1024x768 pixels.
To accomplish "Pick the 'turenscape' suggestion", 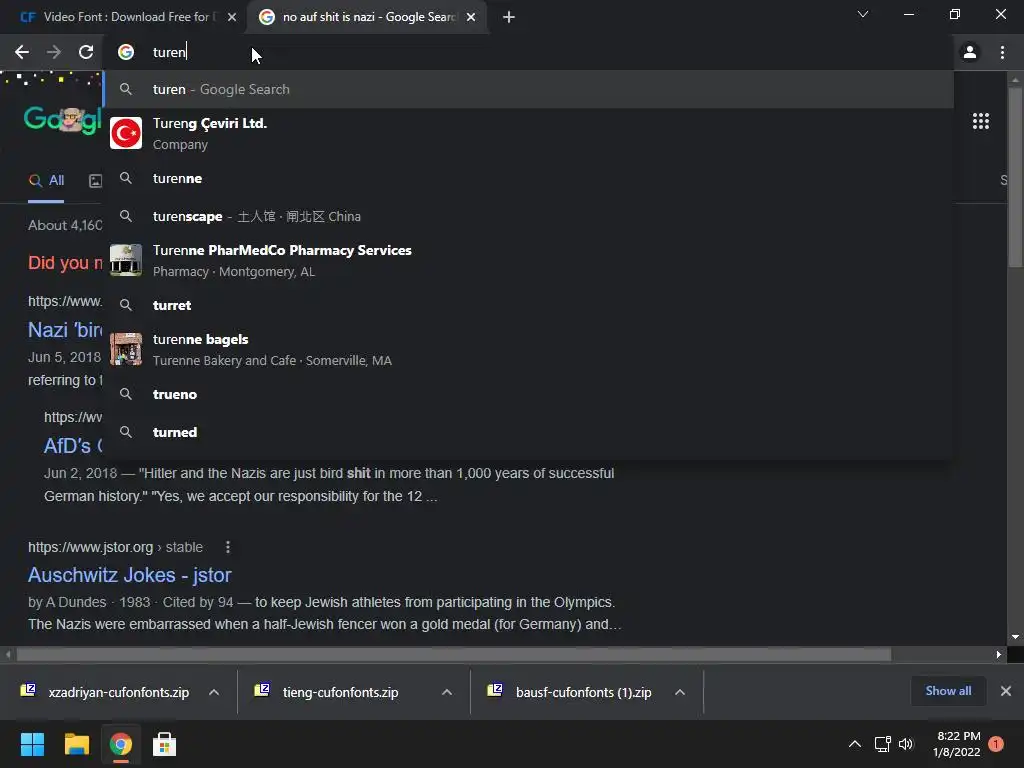I will (x=530, y=216).
